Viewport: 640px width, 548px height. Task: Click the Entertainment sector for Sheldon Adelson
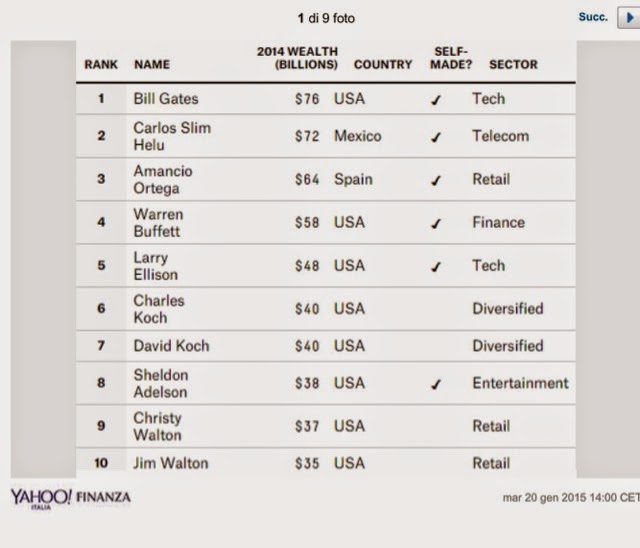coord(520,383)
